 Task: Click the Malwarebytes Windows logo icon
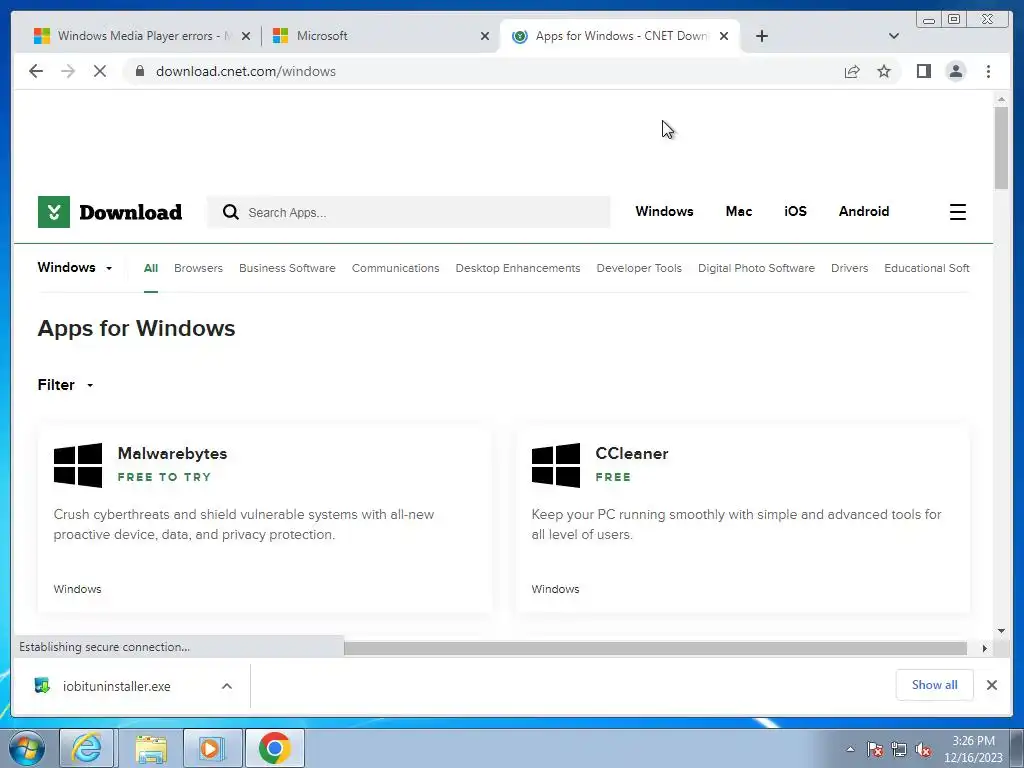(x=78, y=465)
